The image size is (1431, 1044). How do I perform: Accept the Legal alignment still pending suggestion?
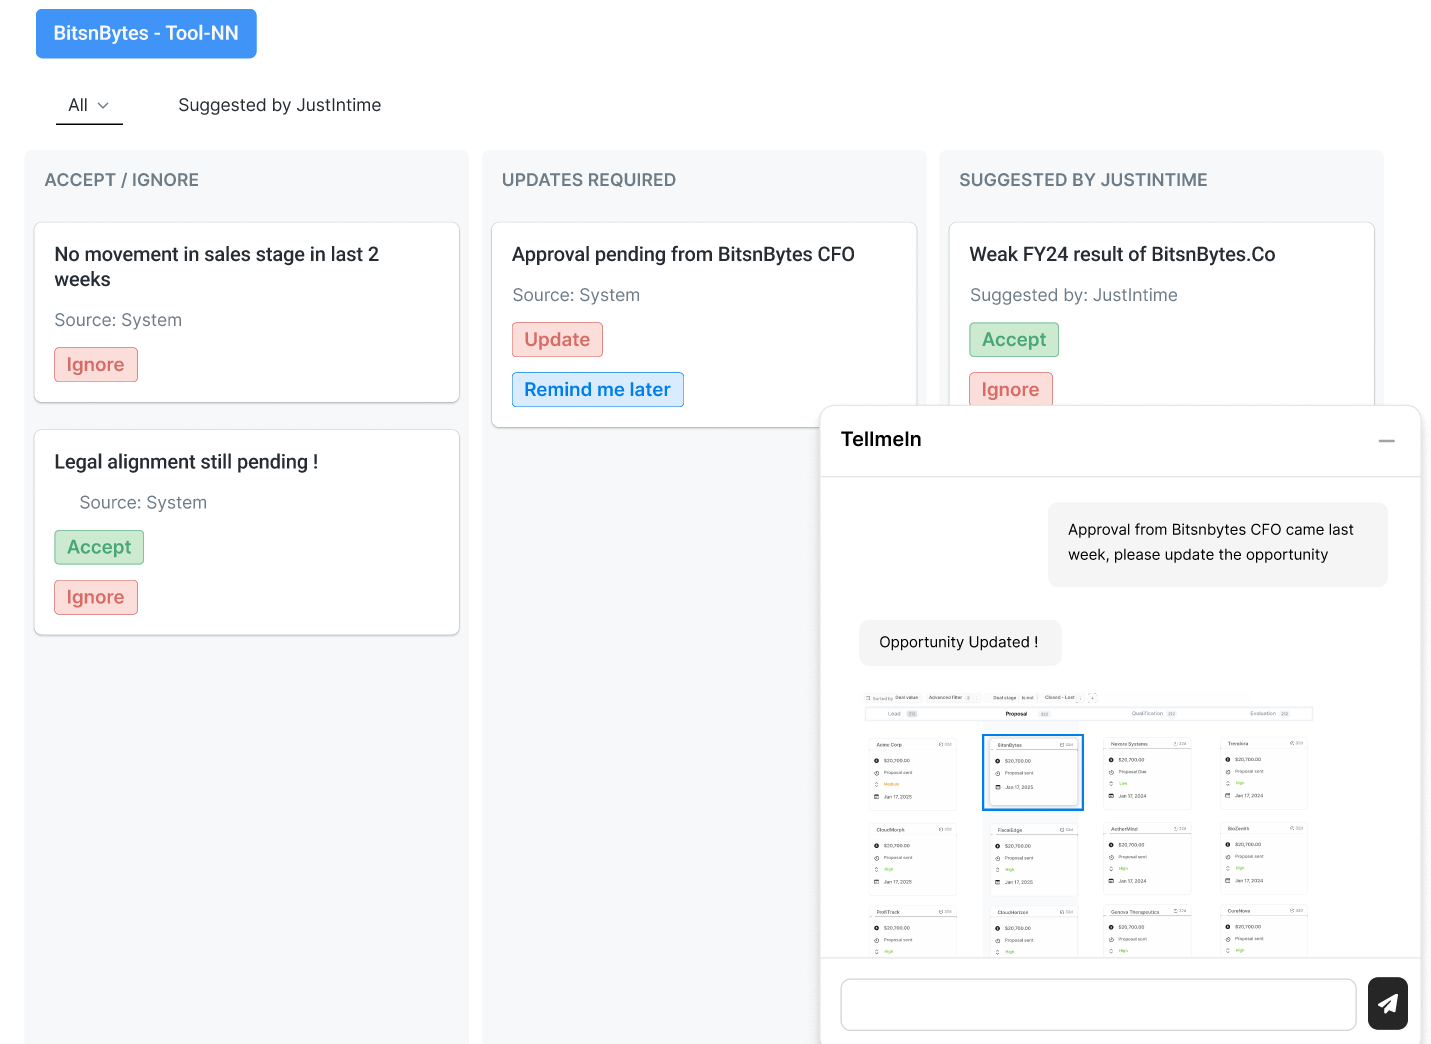pos(99,547)
